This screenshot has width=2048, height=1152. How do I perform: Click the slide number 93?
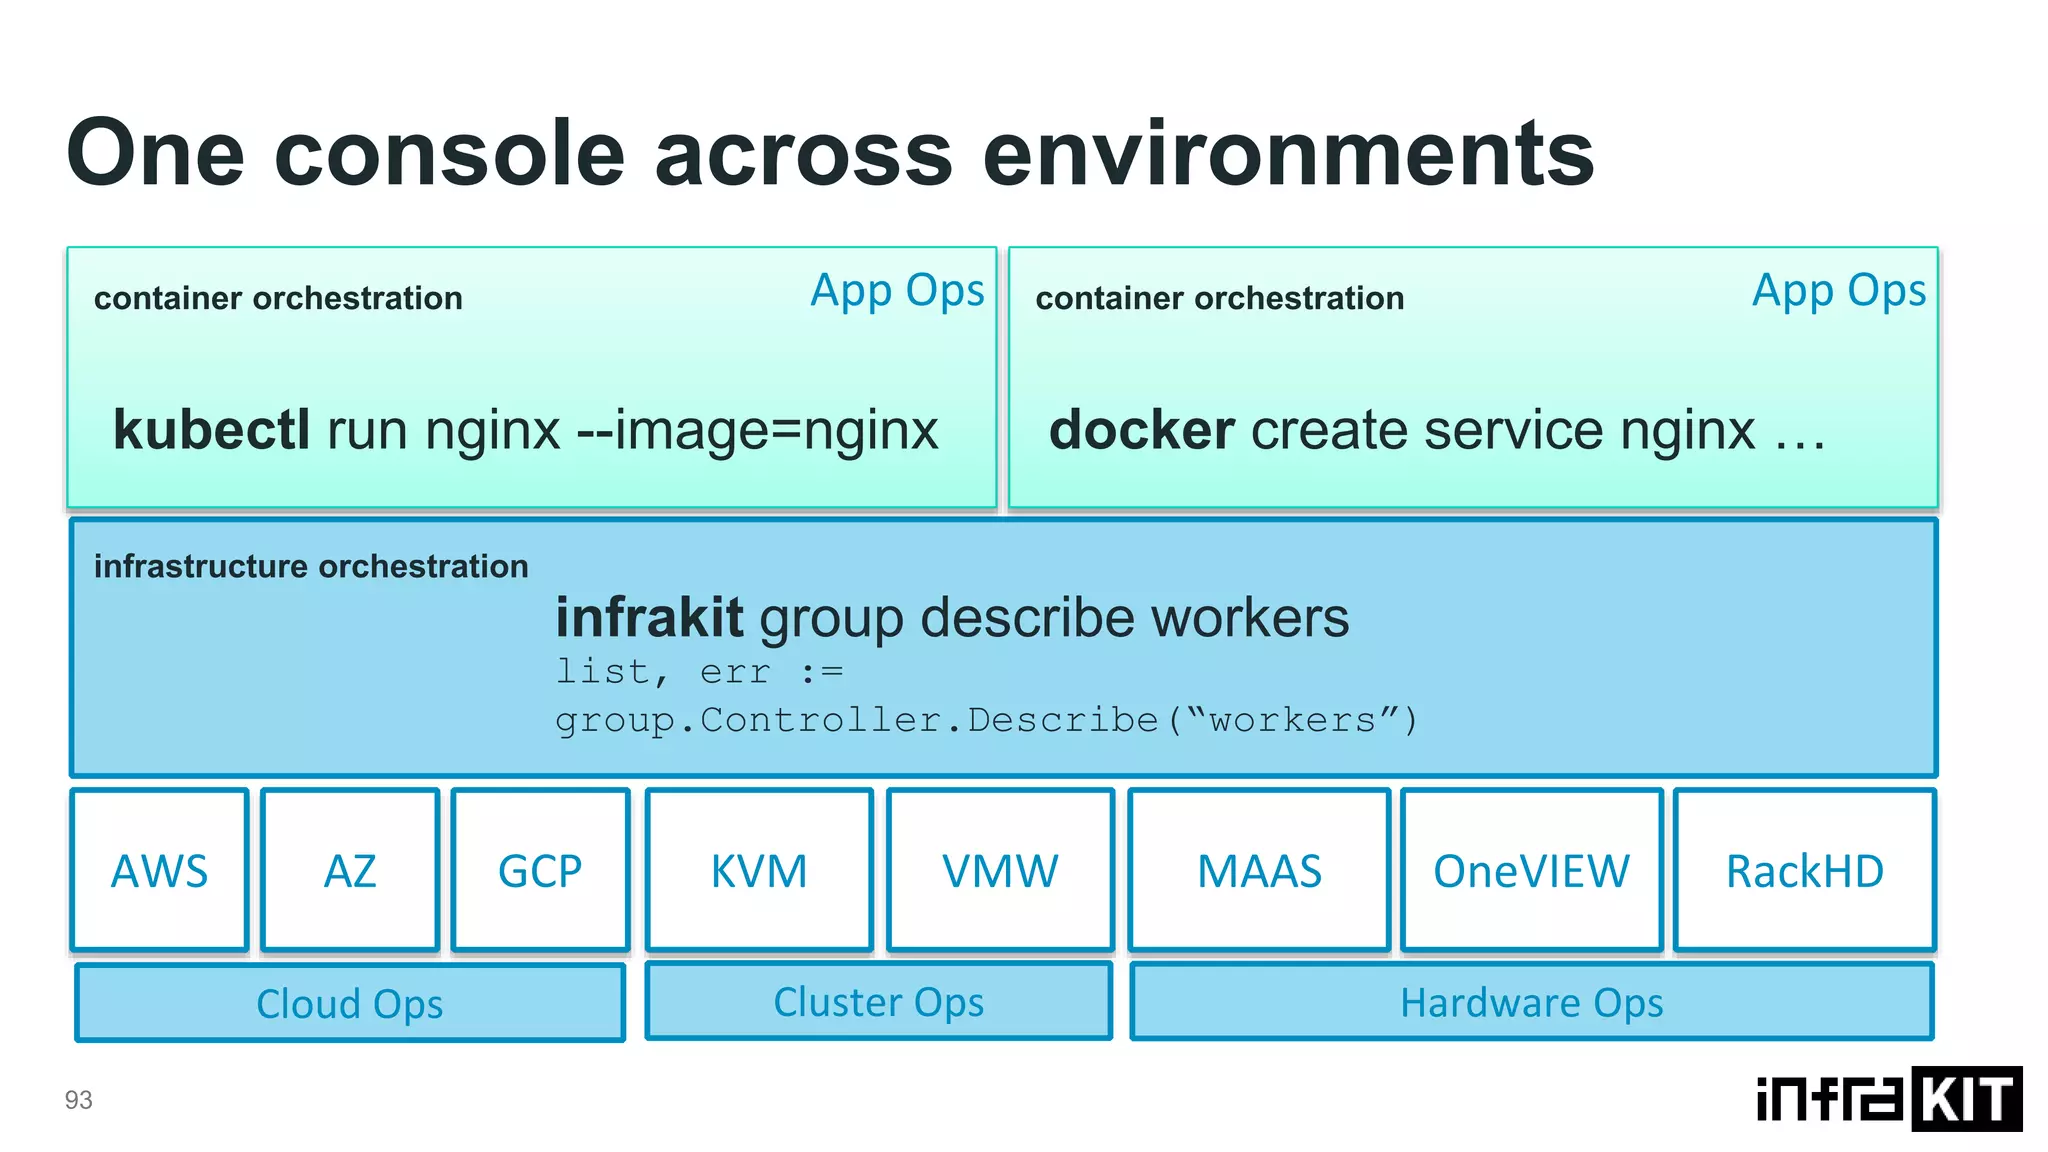point(78,1100)
